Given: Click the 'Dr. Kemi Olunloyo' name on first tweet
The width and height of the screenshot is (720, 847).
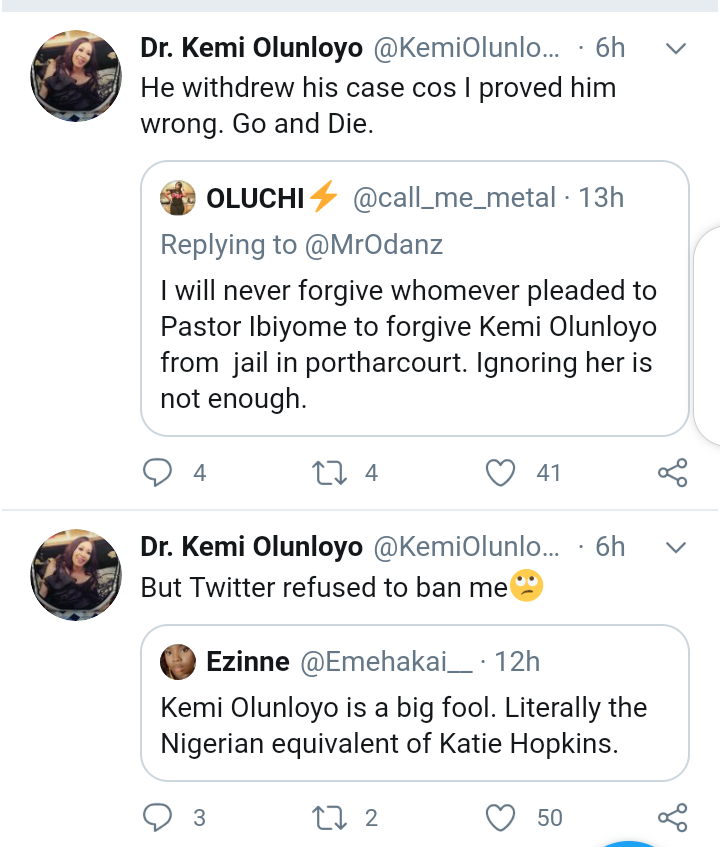Looking at the screenshot, I should pyautogui.click(x=251, y=47).
